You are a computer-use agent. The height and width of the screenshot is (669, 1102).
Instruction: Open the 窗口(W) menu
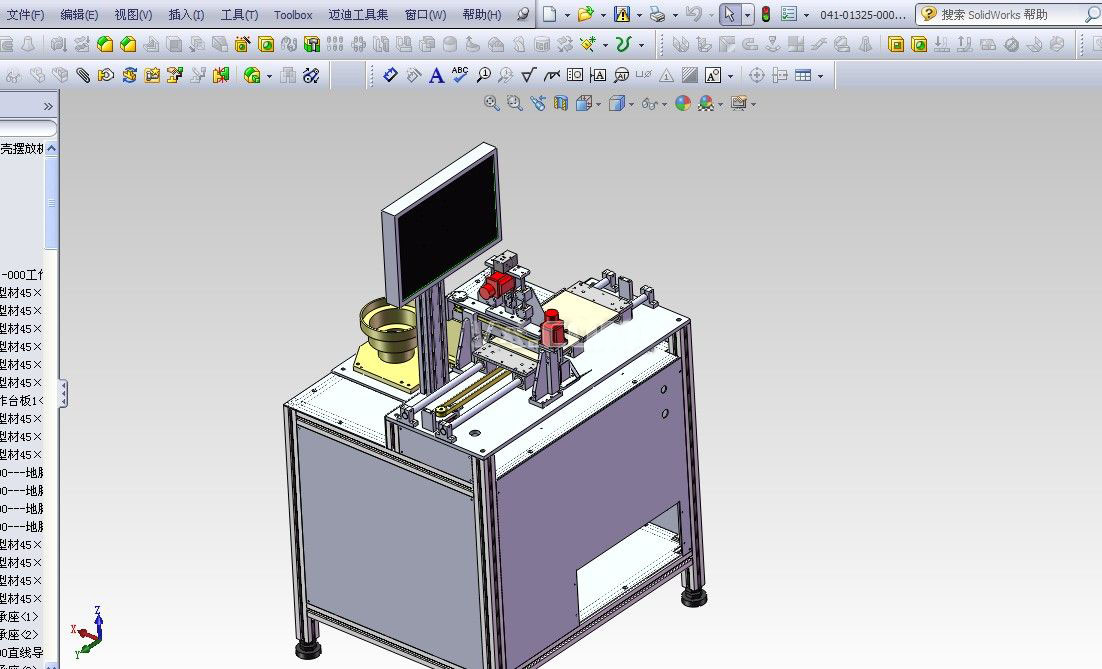pyautogui.click(x=425, y=15)
